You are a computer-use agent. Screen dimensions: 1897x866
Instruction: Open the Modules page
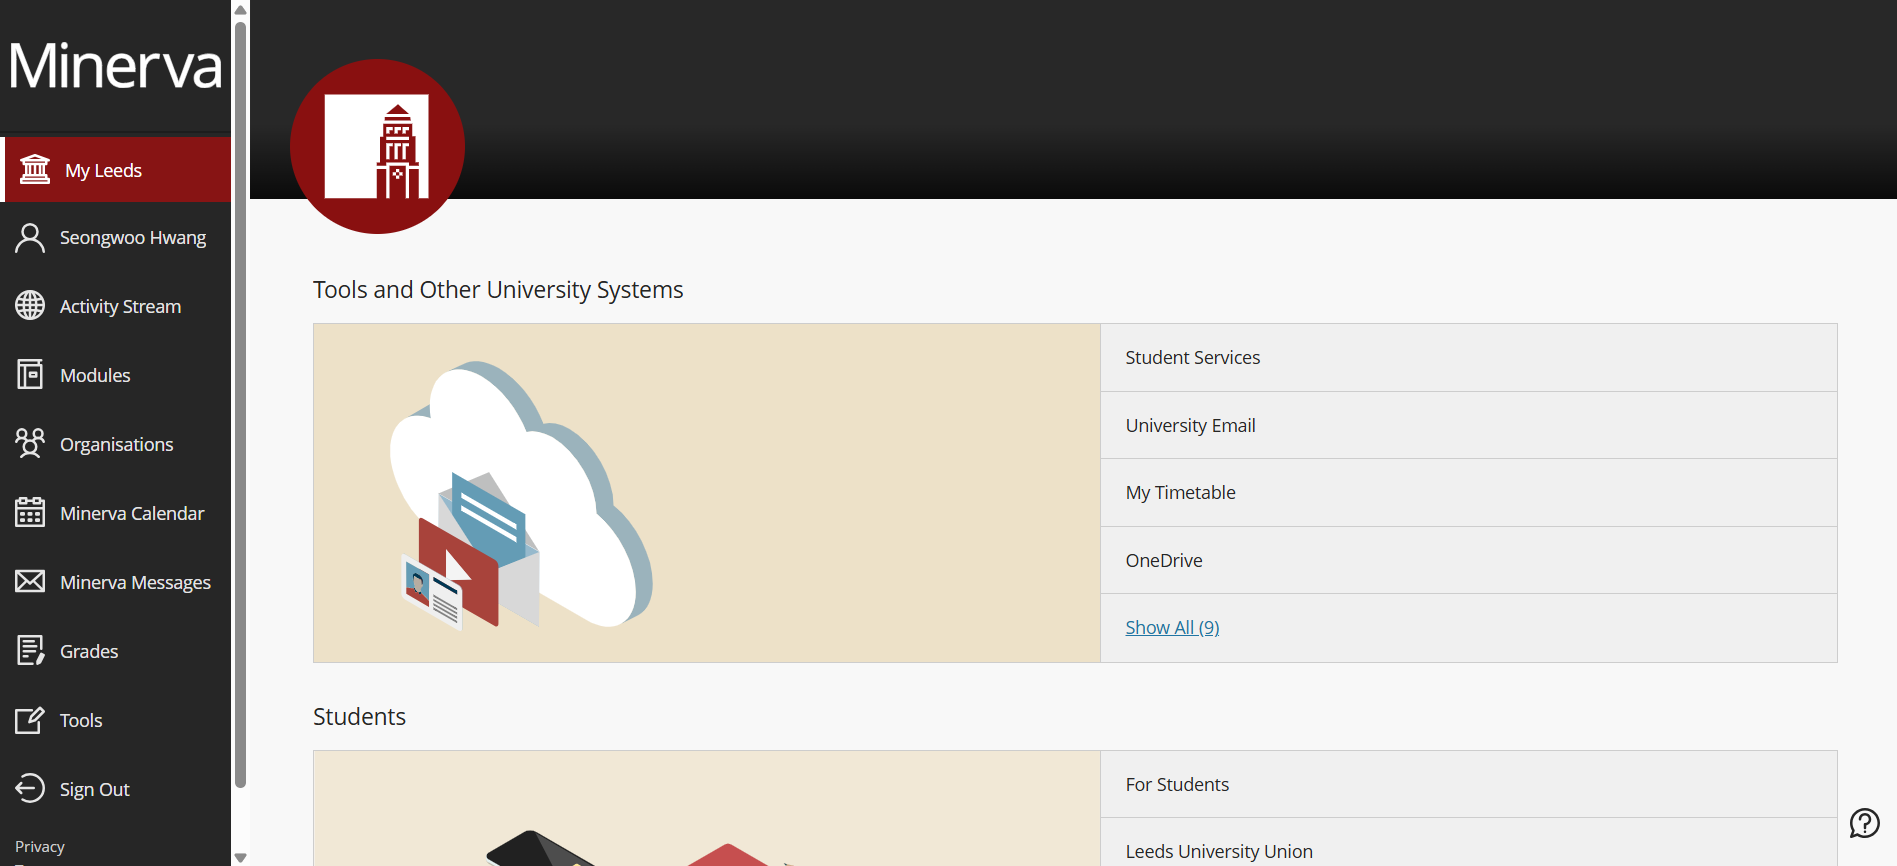coord(116,375)
